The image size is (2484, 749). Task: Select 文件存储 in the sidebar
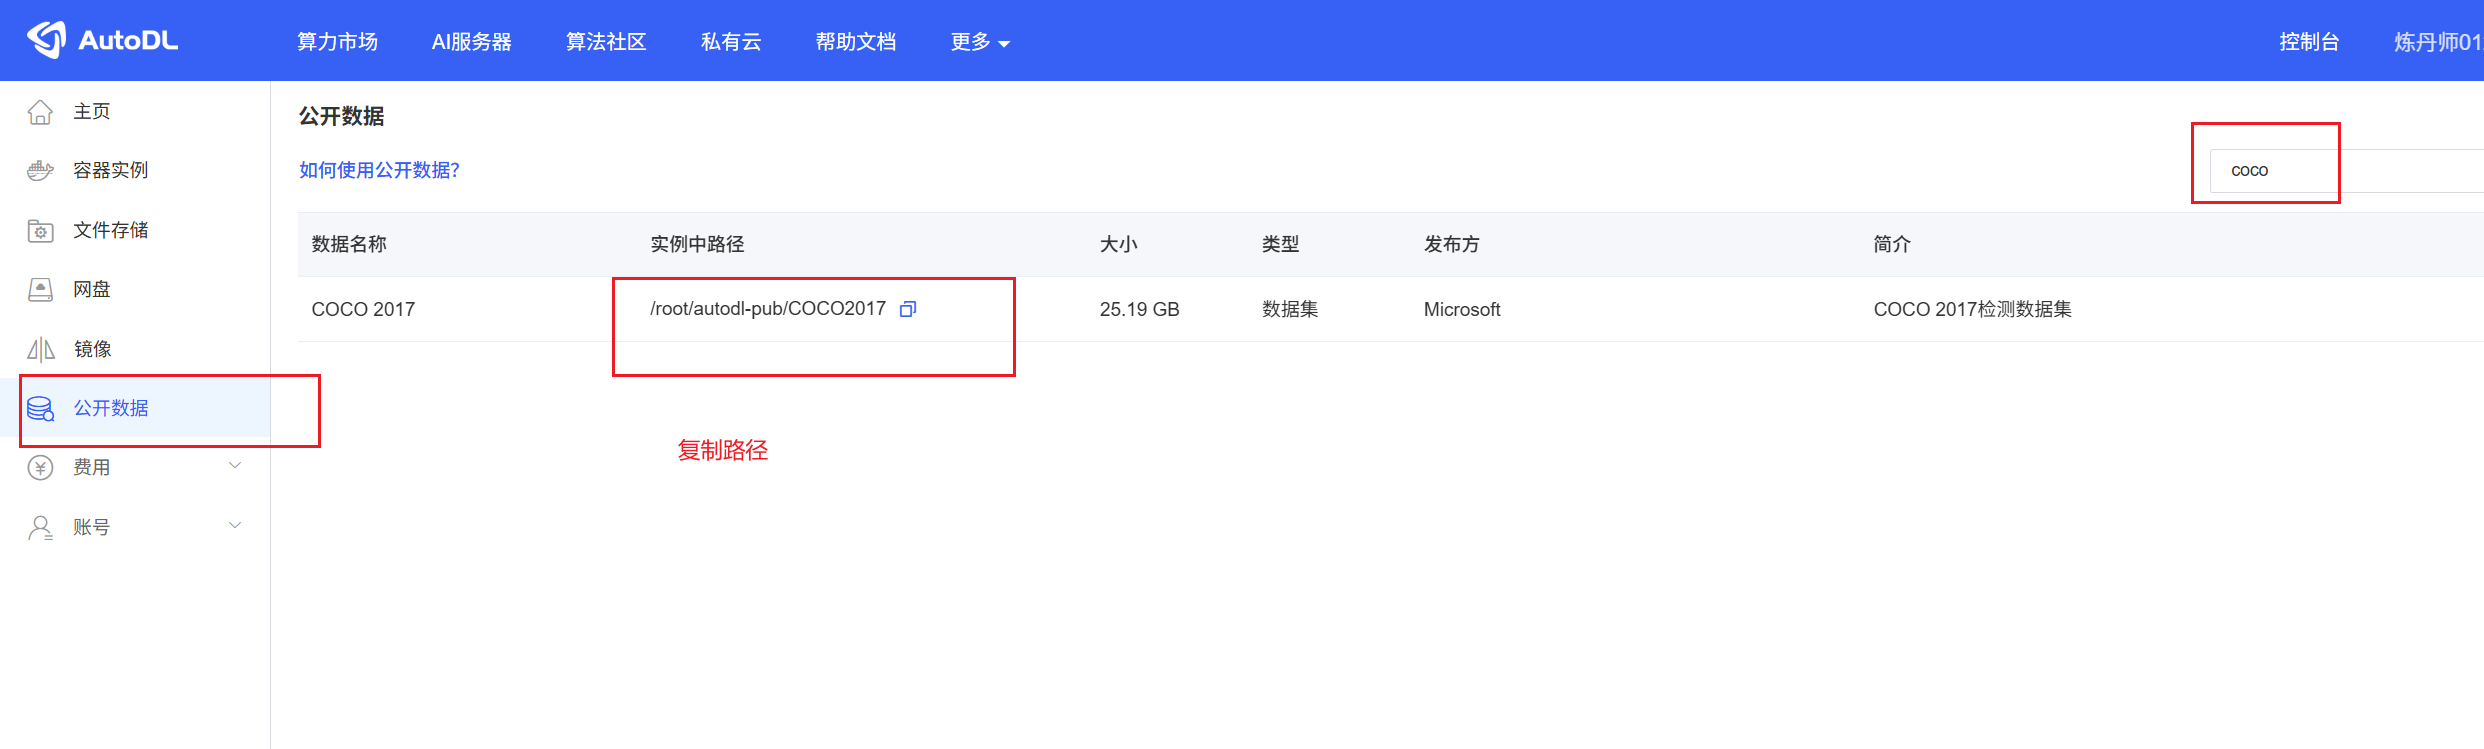pos(111,230)
